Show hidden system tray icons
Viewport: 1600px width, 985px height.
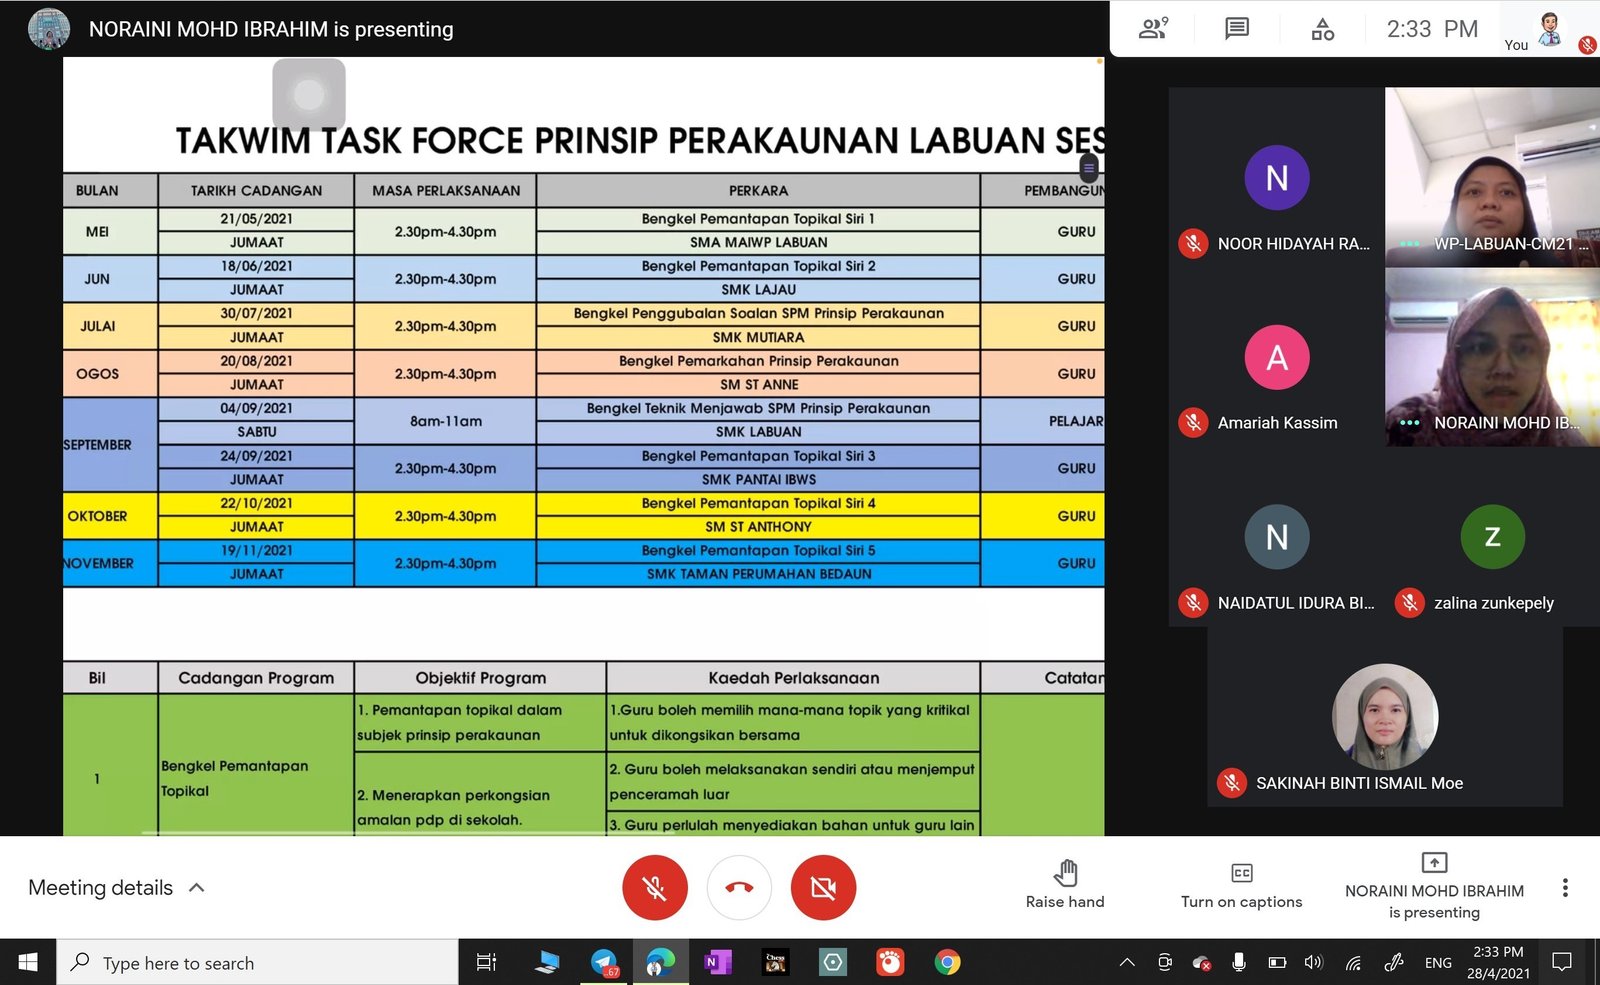pyautogui.click(x=1127, y=962)
